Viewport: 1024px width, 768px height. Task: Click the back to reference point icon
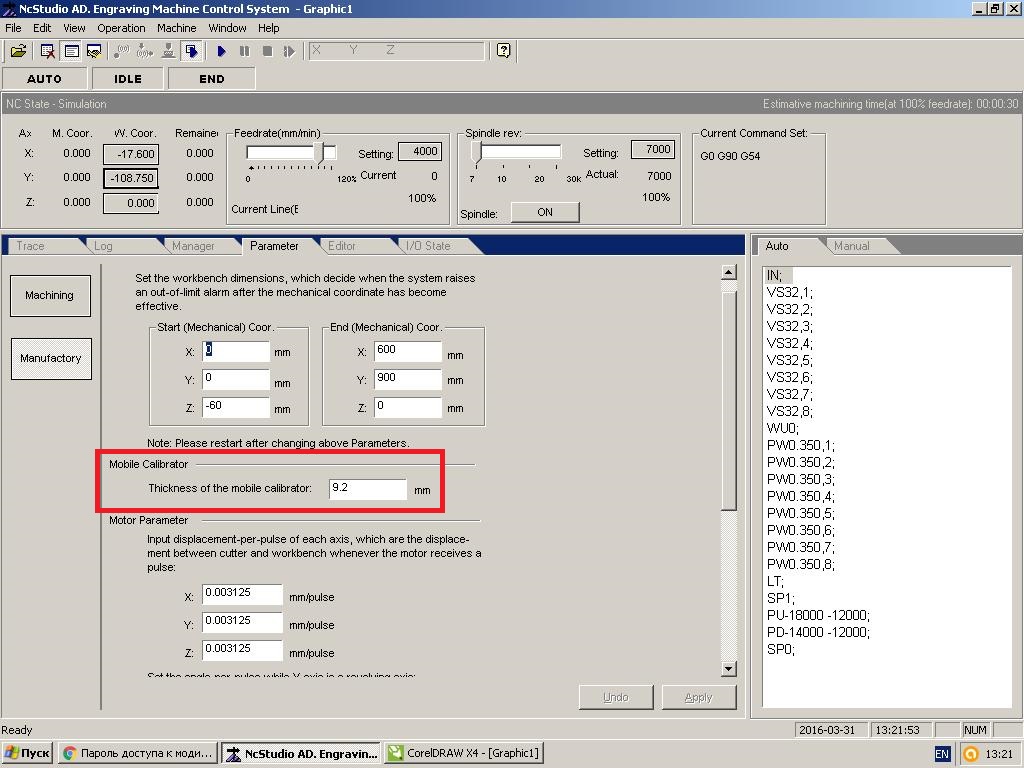(121, 51)
